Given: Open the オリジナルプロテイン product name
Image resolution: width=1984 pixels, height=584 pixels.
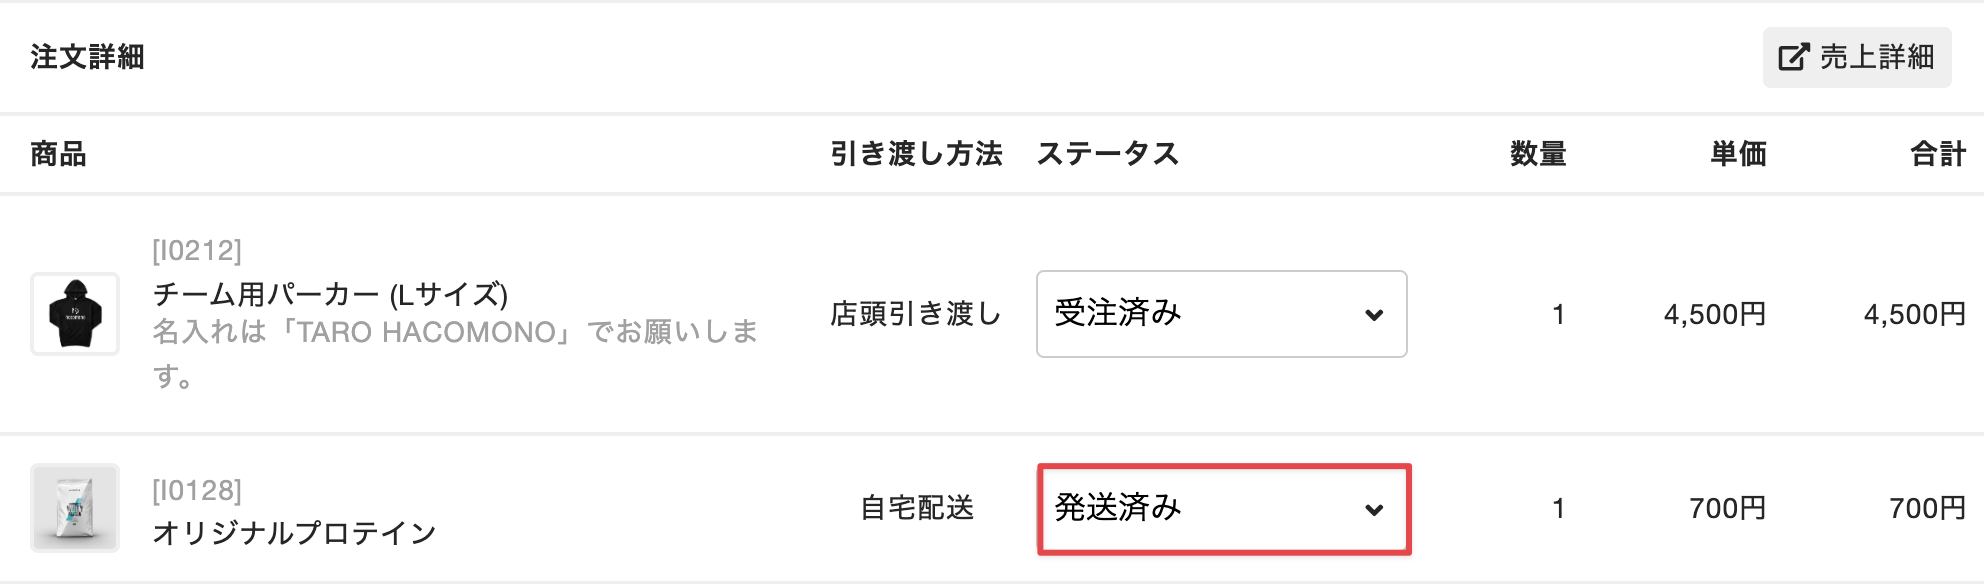Looking at the screenshot, I should pos(294,533).
